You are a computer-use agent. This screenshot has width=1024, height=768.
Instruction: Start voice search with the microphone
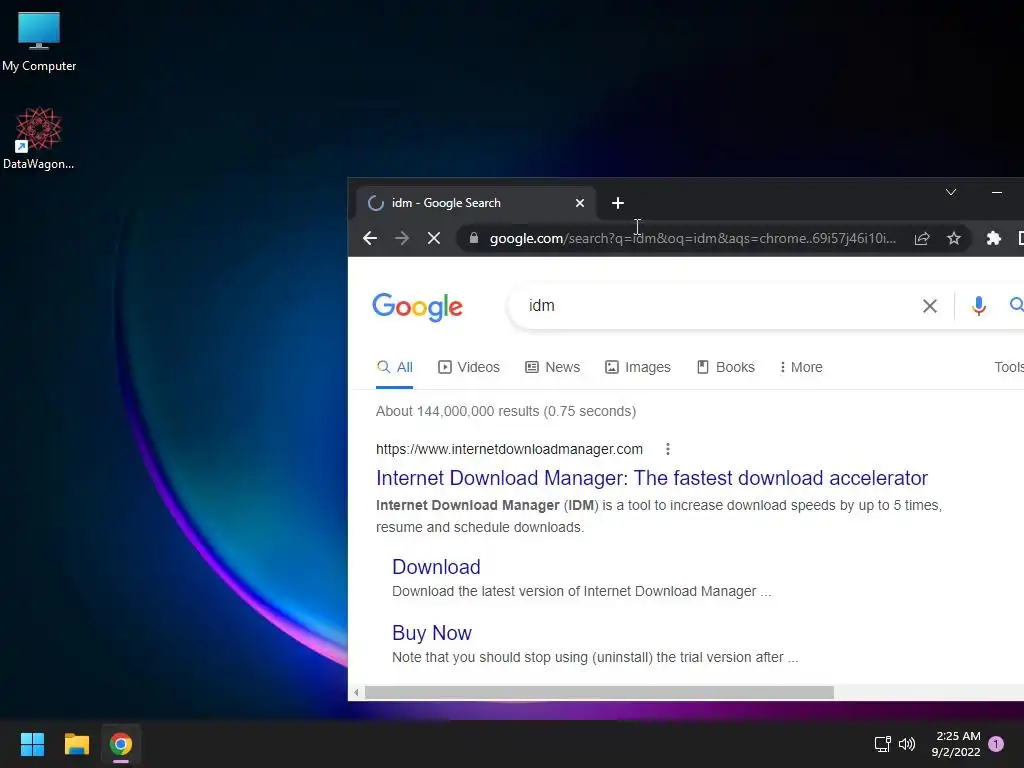tap(978, 306)
